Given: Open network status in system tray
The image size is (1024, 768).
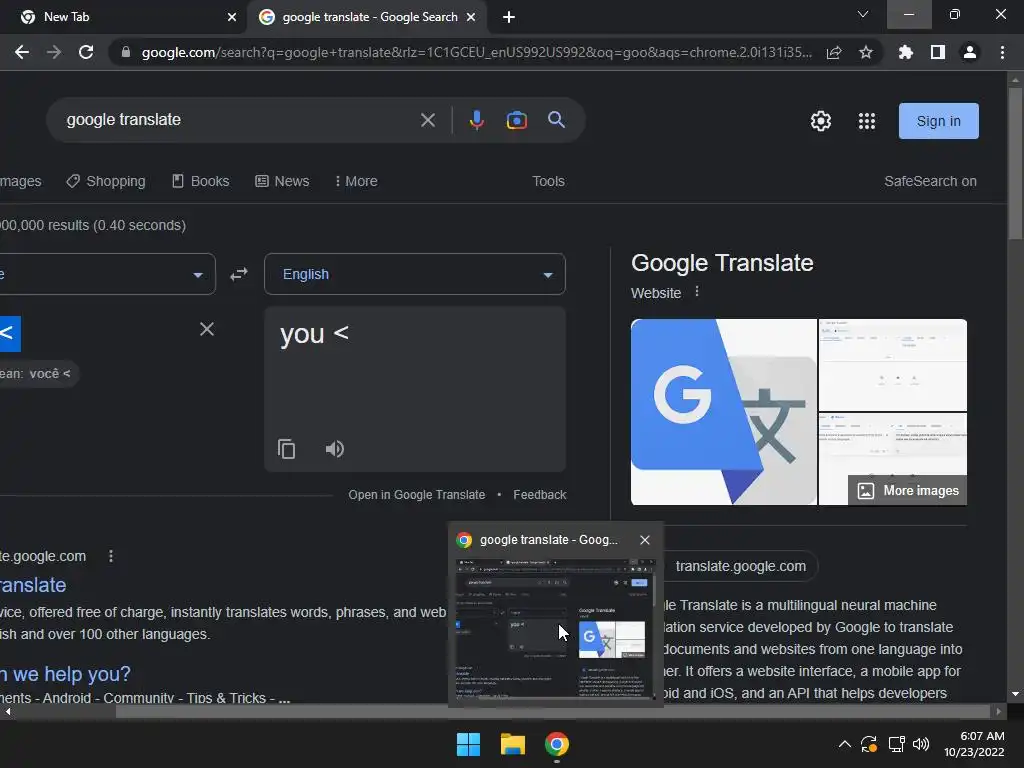Looking at the screenshot, I should click(x=896, y=744).
